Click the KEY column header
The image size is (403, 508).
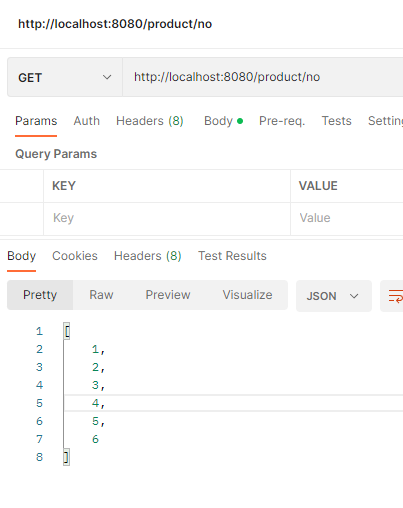click(64, 186)
